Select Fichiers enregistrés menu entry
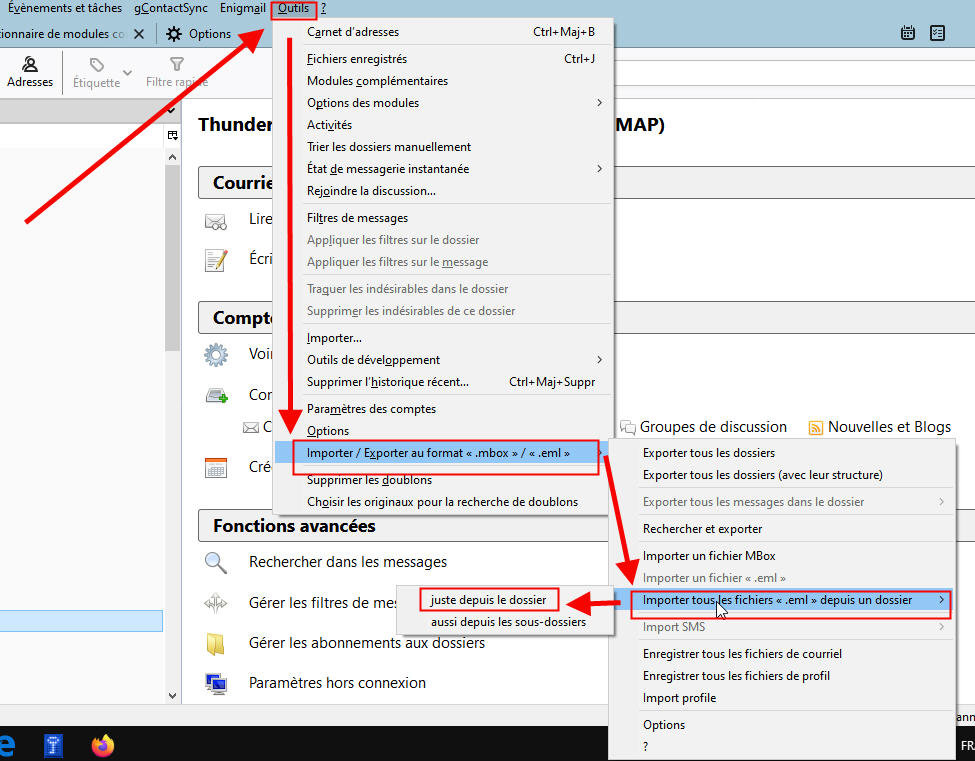975x761 pixels. pos(444,59)
